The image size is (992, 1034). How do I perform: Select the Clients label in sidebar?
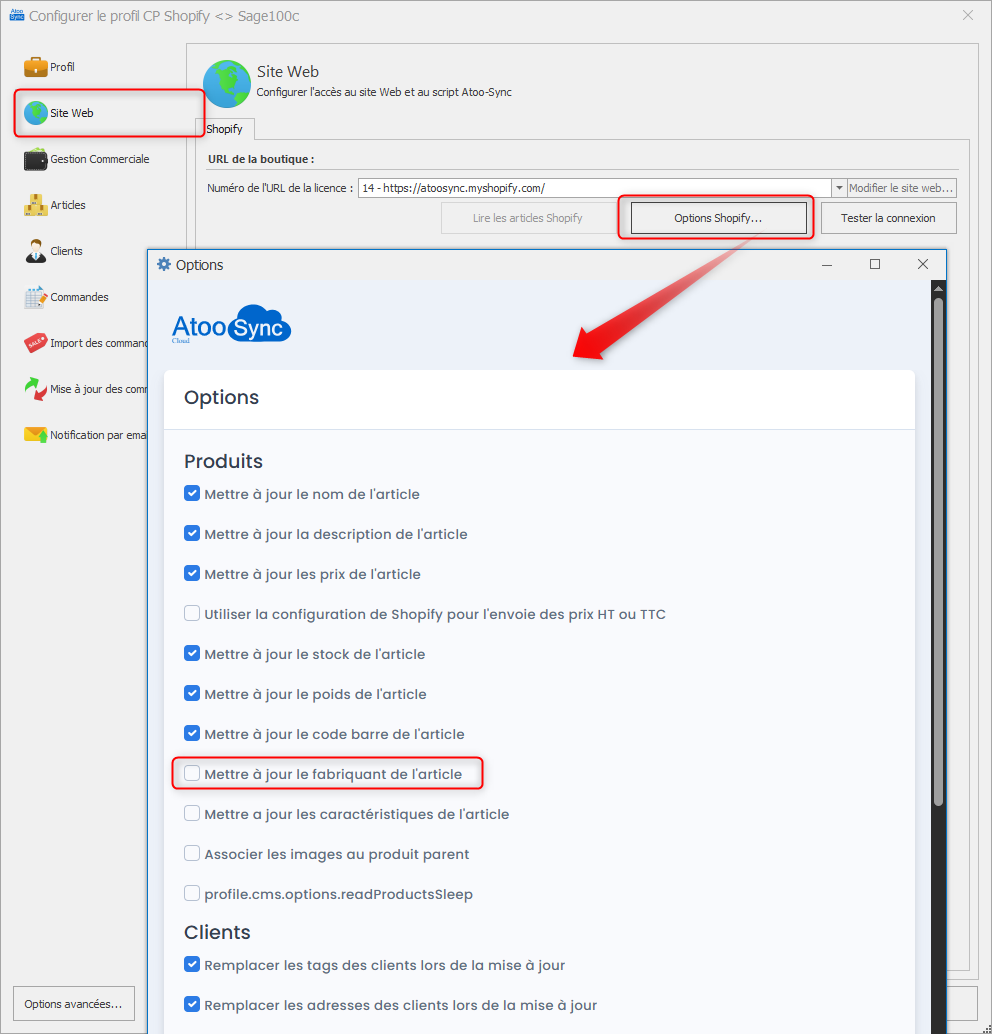coord(67,251)
